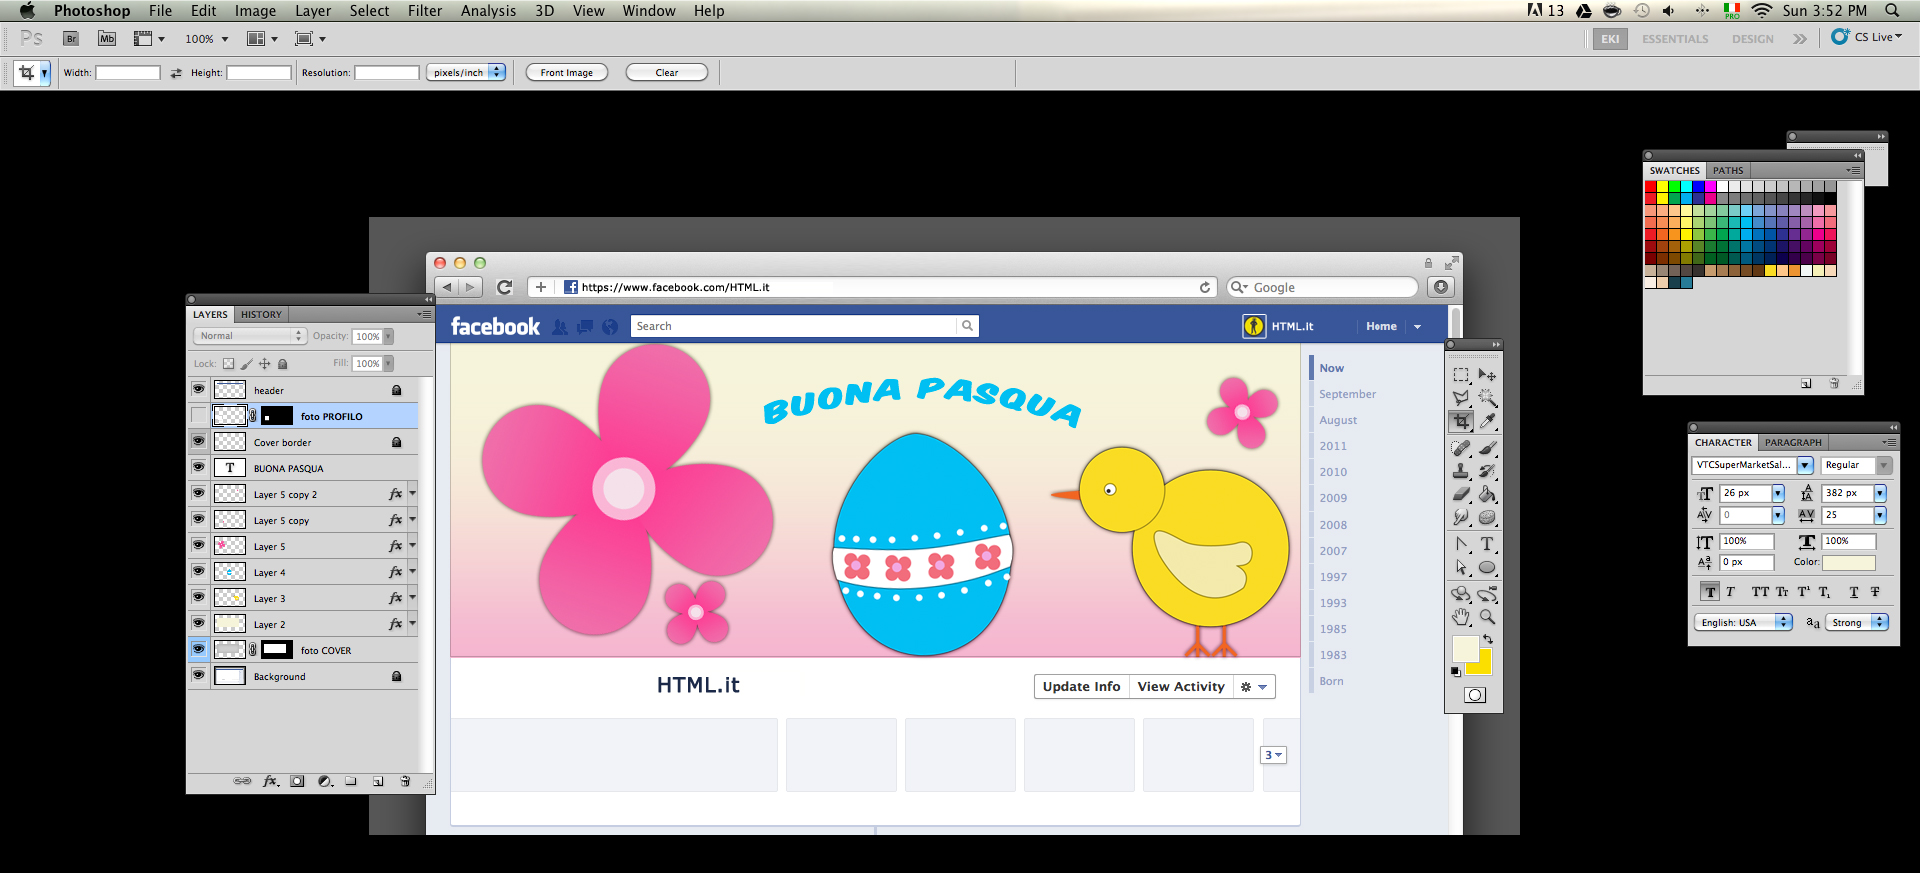Click the link layers icon

tap(242, 781)
